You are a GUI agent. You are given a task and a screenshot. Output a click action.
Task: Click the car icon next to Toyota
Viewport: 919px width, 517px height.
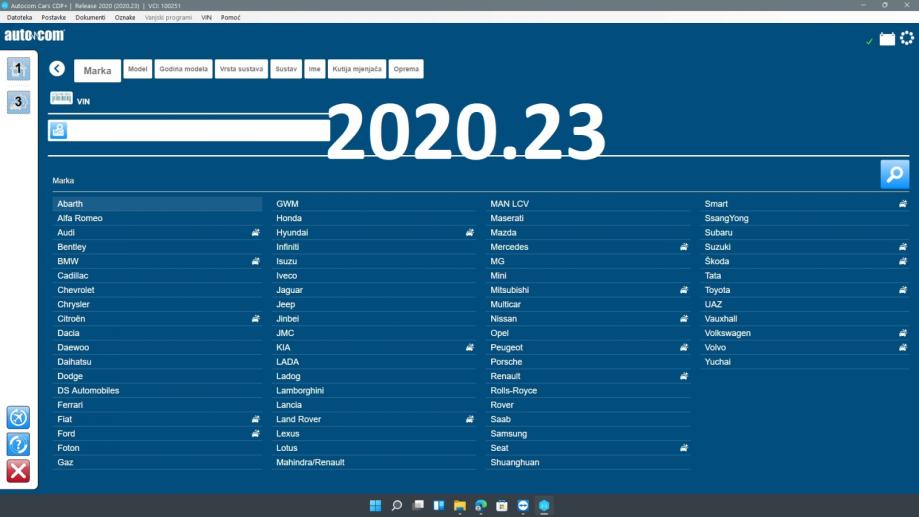click(x=903, y=290)
